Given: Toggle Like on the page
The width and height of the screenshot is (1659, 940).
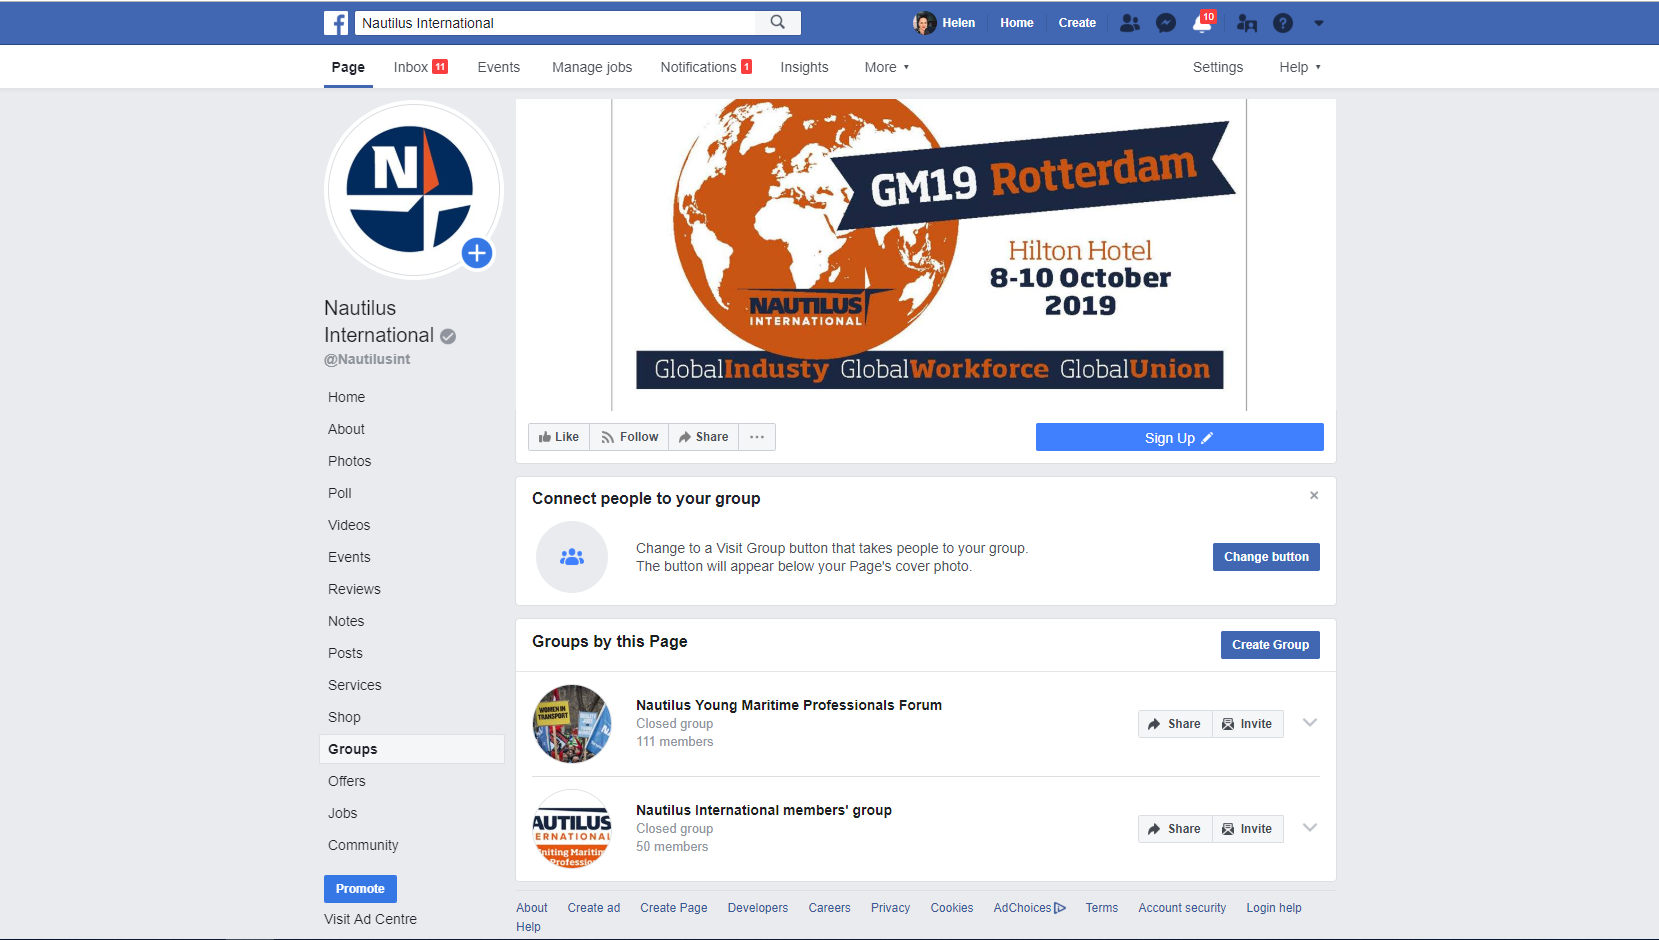Looking at the screenshot, I should pos(559,437).
